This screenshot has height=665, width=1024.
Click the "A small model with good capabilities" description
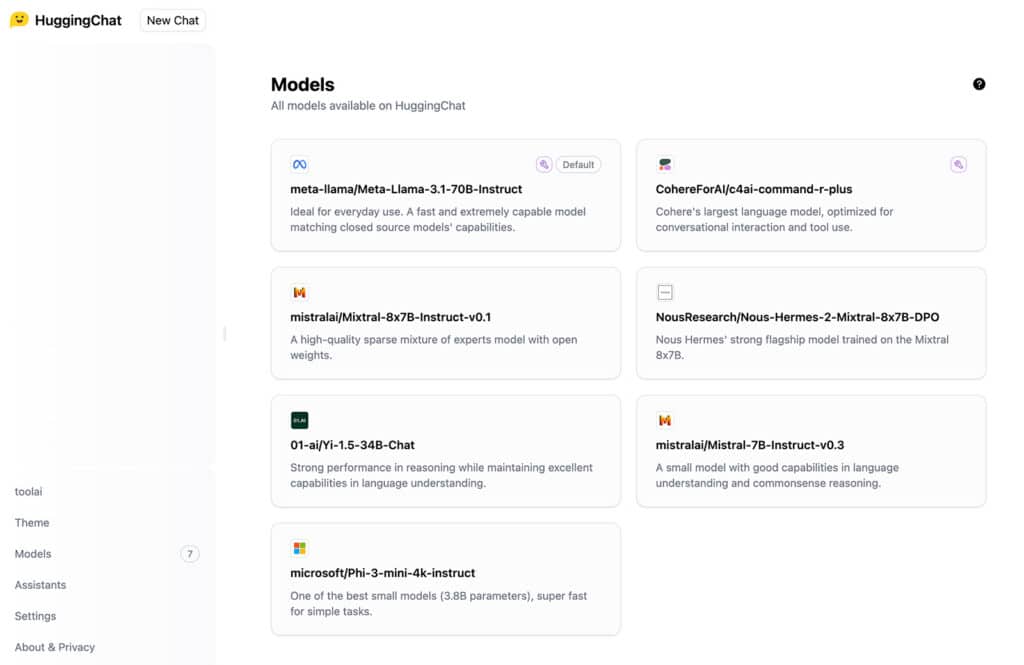coord(777,476)
